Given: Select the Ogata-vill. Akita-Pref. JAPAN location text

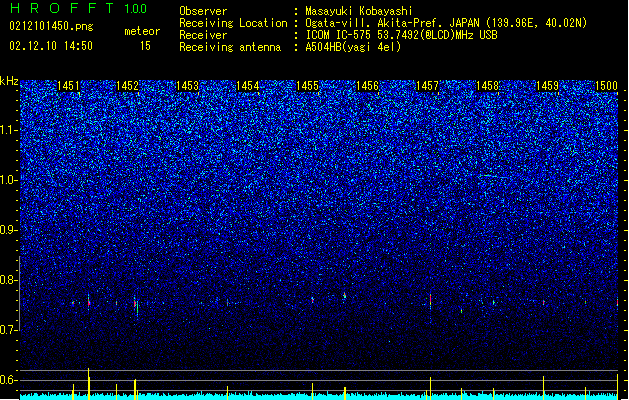Looking at the screenshot, I should point(446,23).
